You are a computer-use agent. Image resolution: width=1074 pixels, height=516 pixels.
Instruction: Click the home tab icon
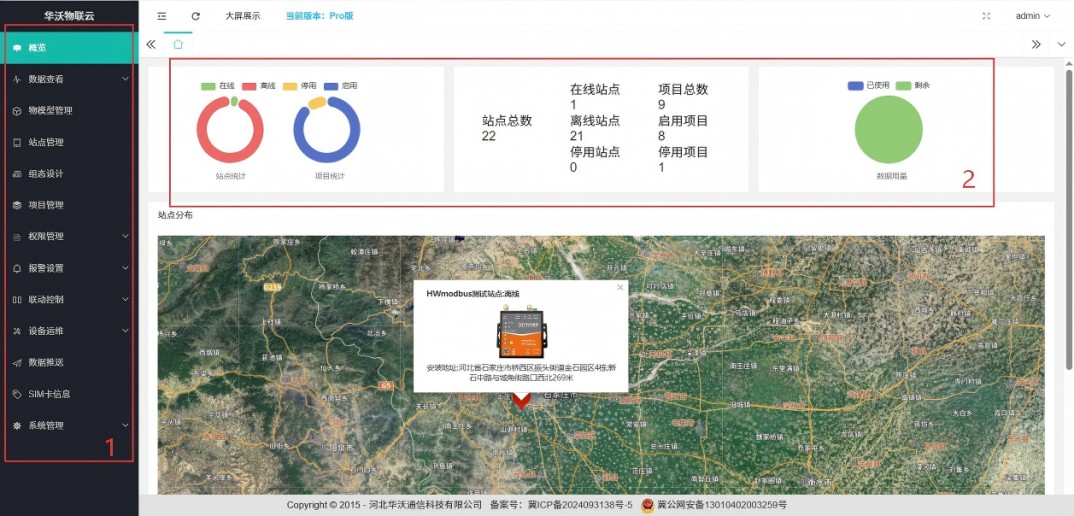[178, 45]
